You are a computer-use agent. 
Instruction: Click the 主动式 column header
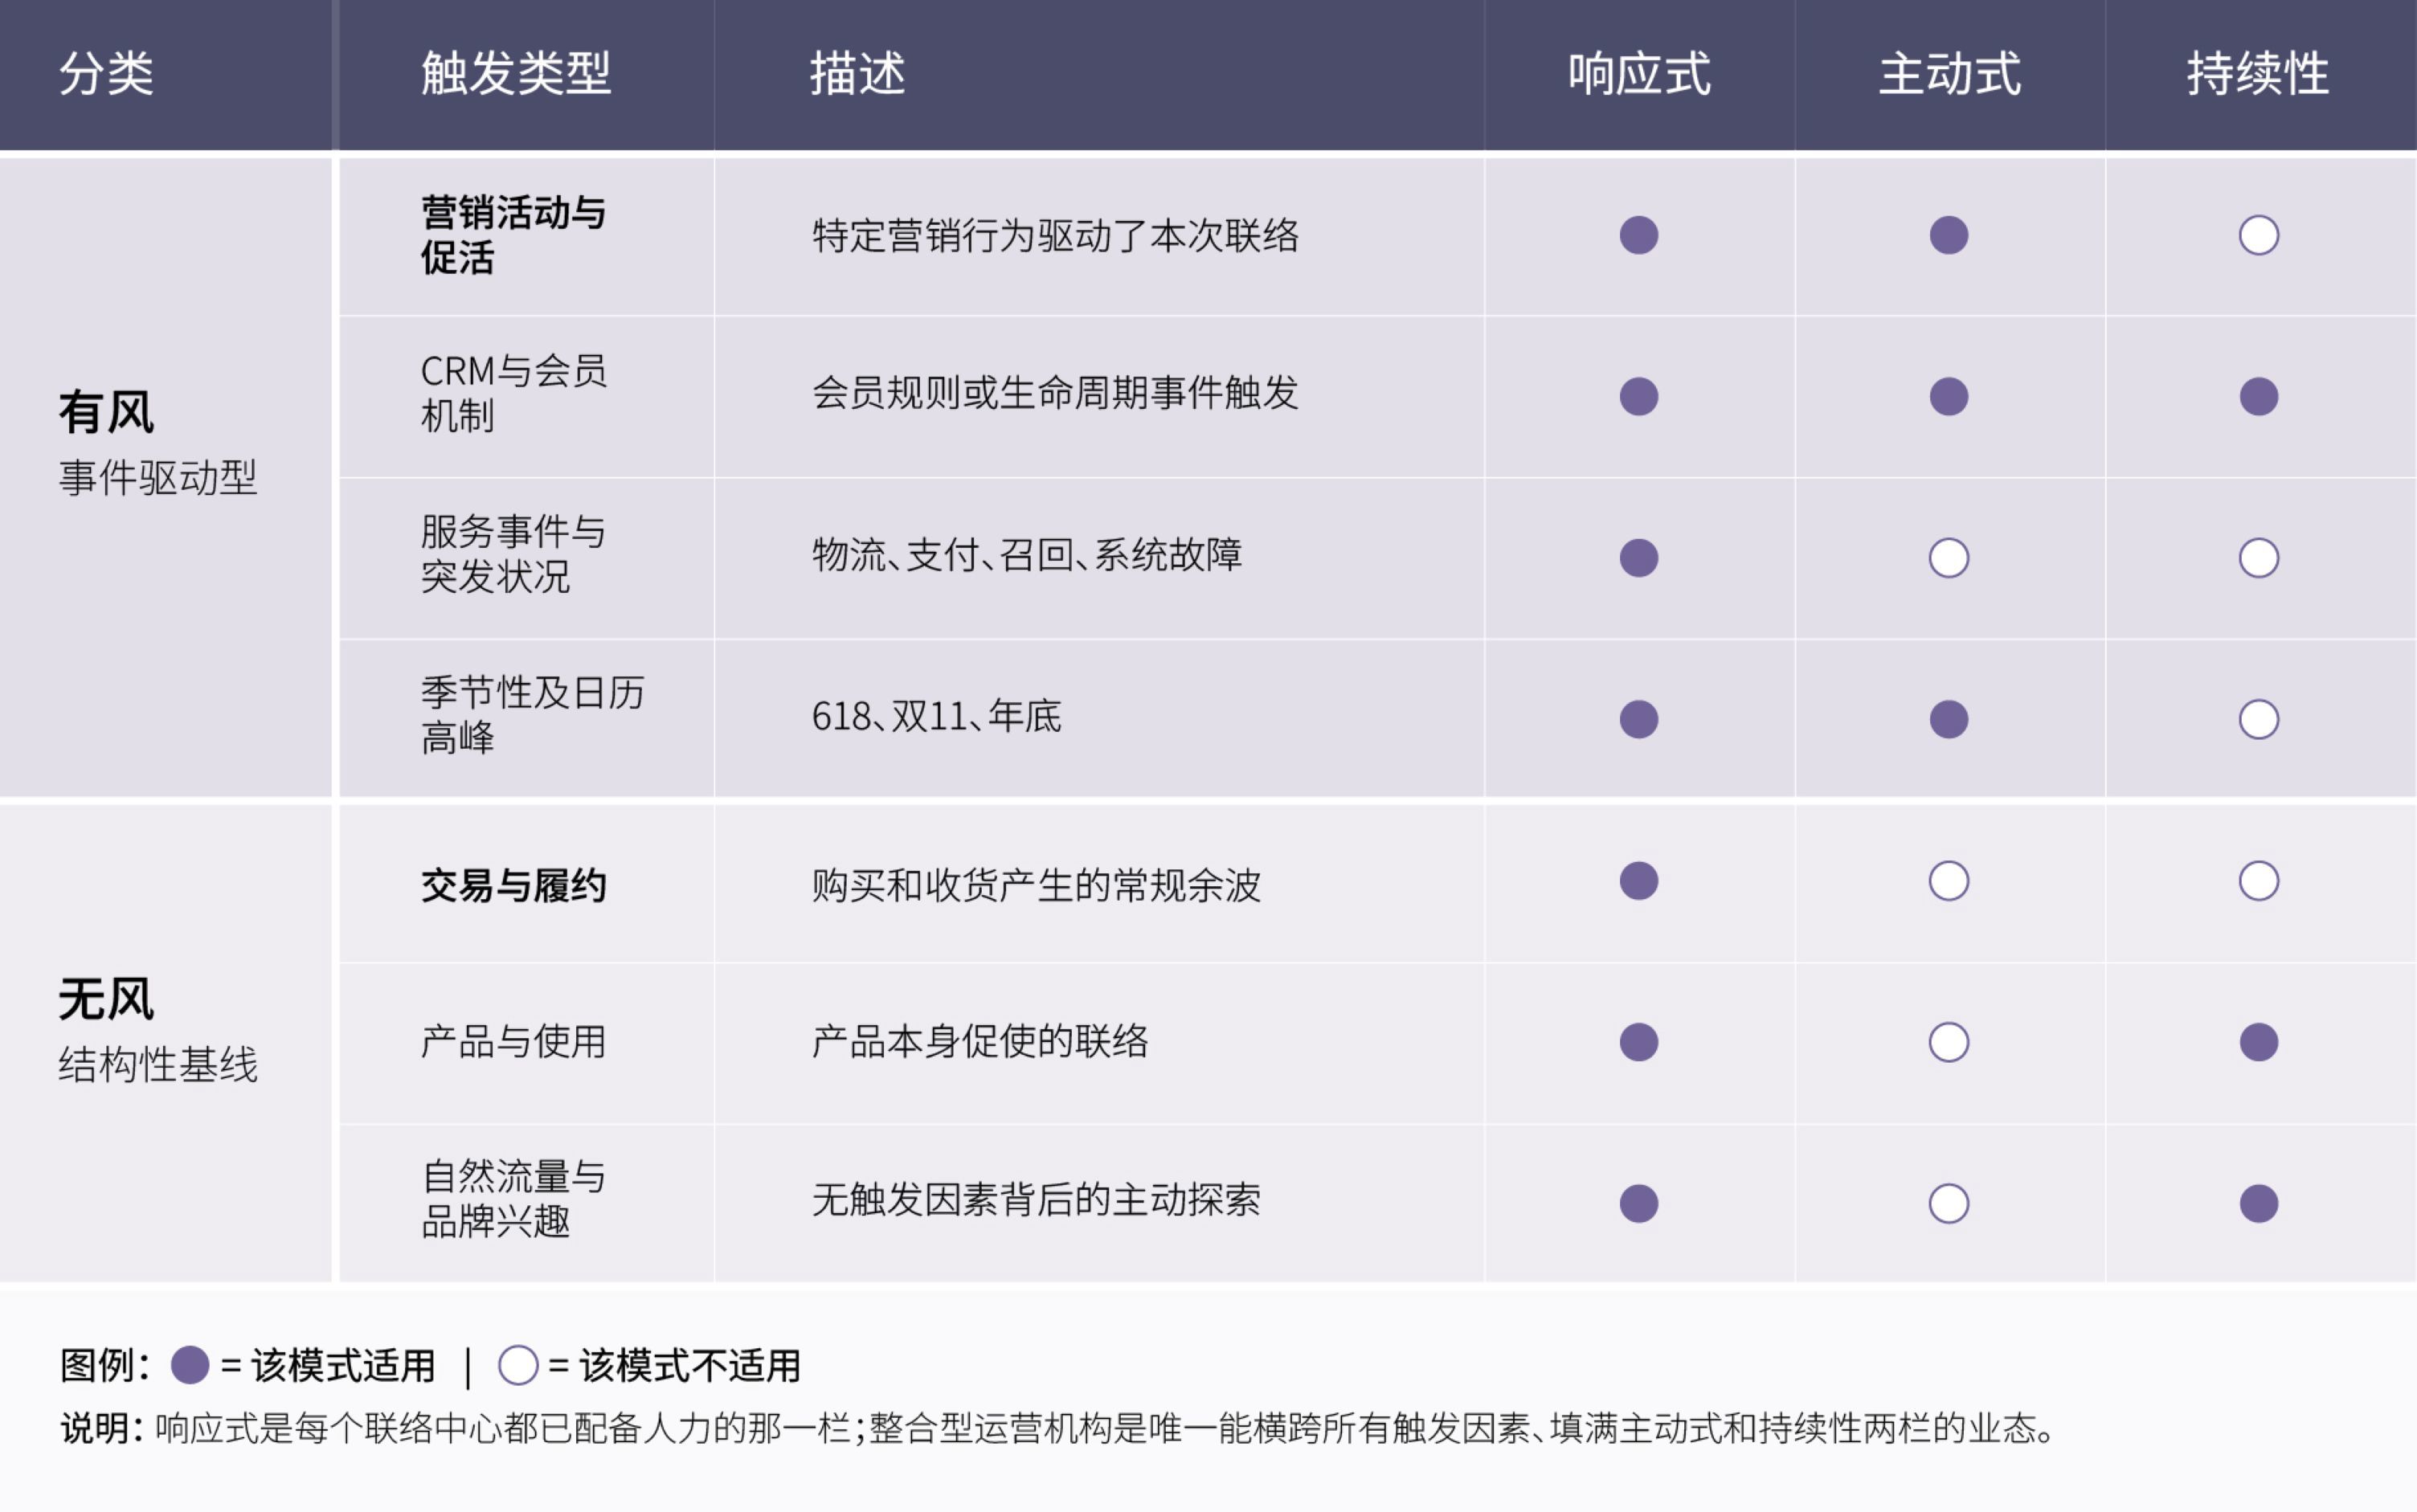[x=1949, y=74]
